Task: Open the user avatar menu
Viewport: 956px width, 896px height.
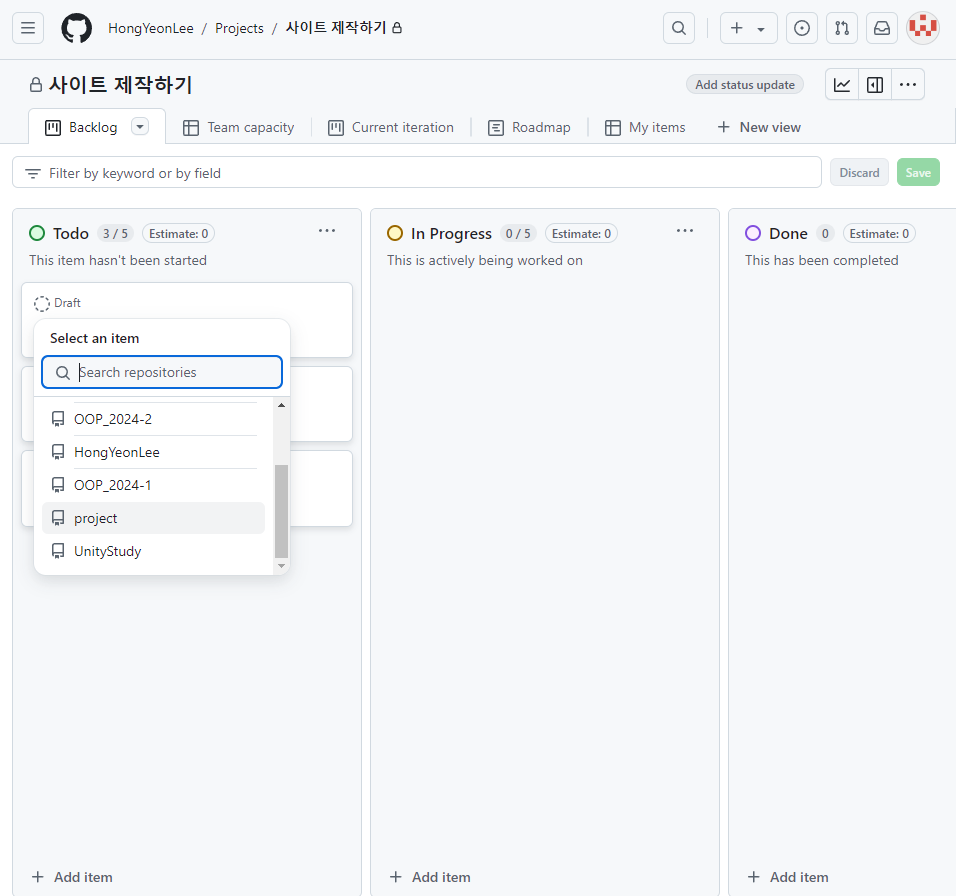Action: (x=922, y=28)
